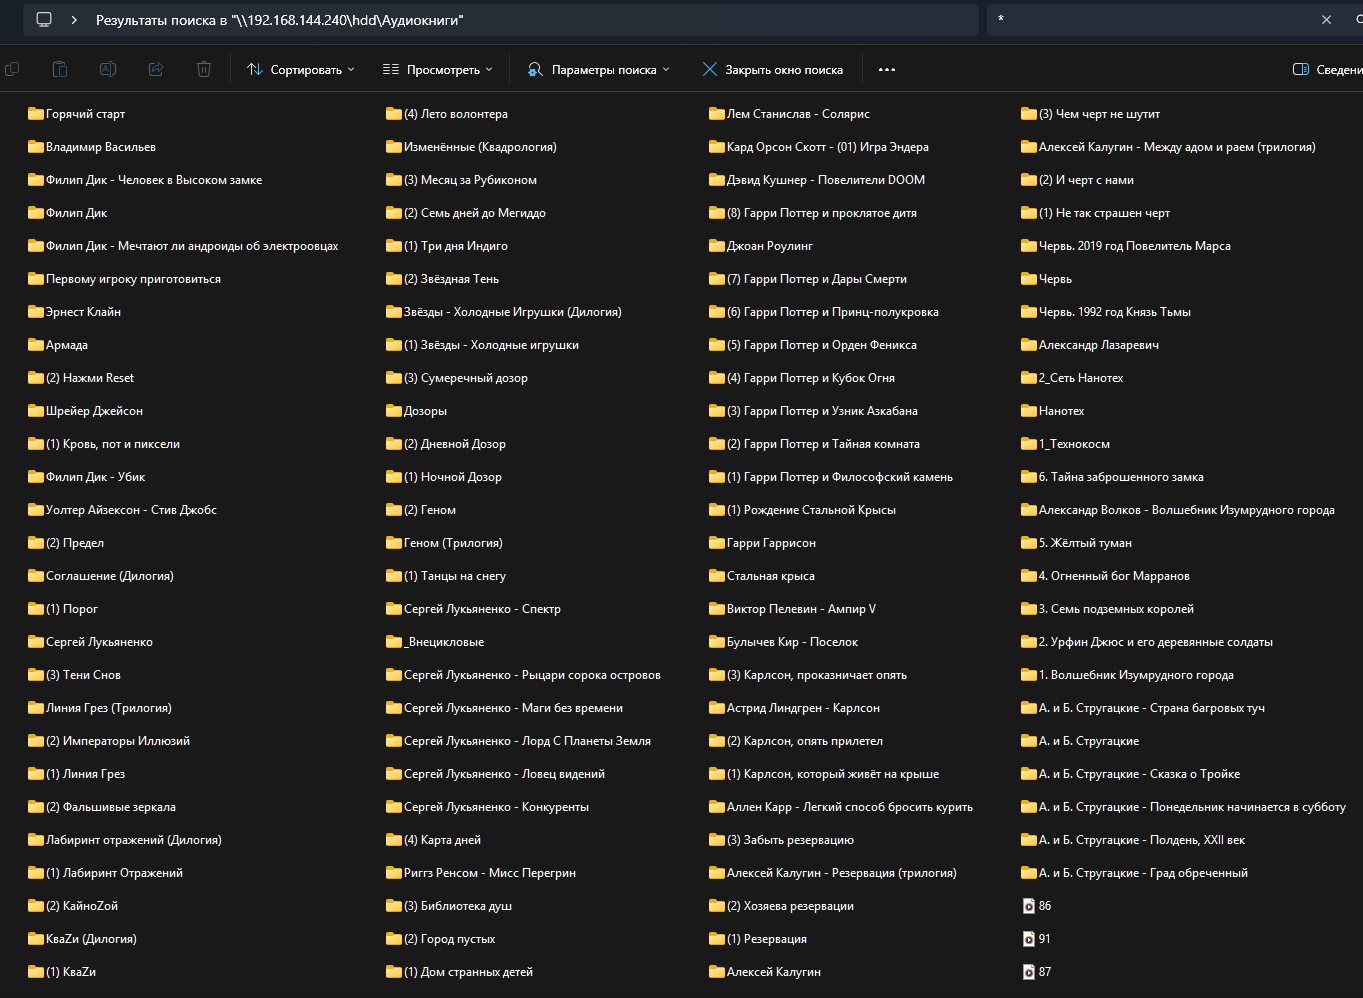1363x998 pixels.
Task: Click the This PC monitor icon
Action: (44, 20)
